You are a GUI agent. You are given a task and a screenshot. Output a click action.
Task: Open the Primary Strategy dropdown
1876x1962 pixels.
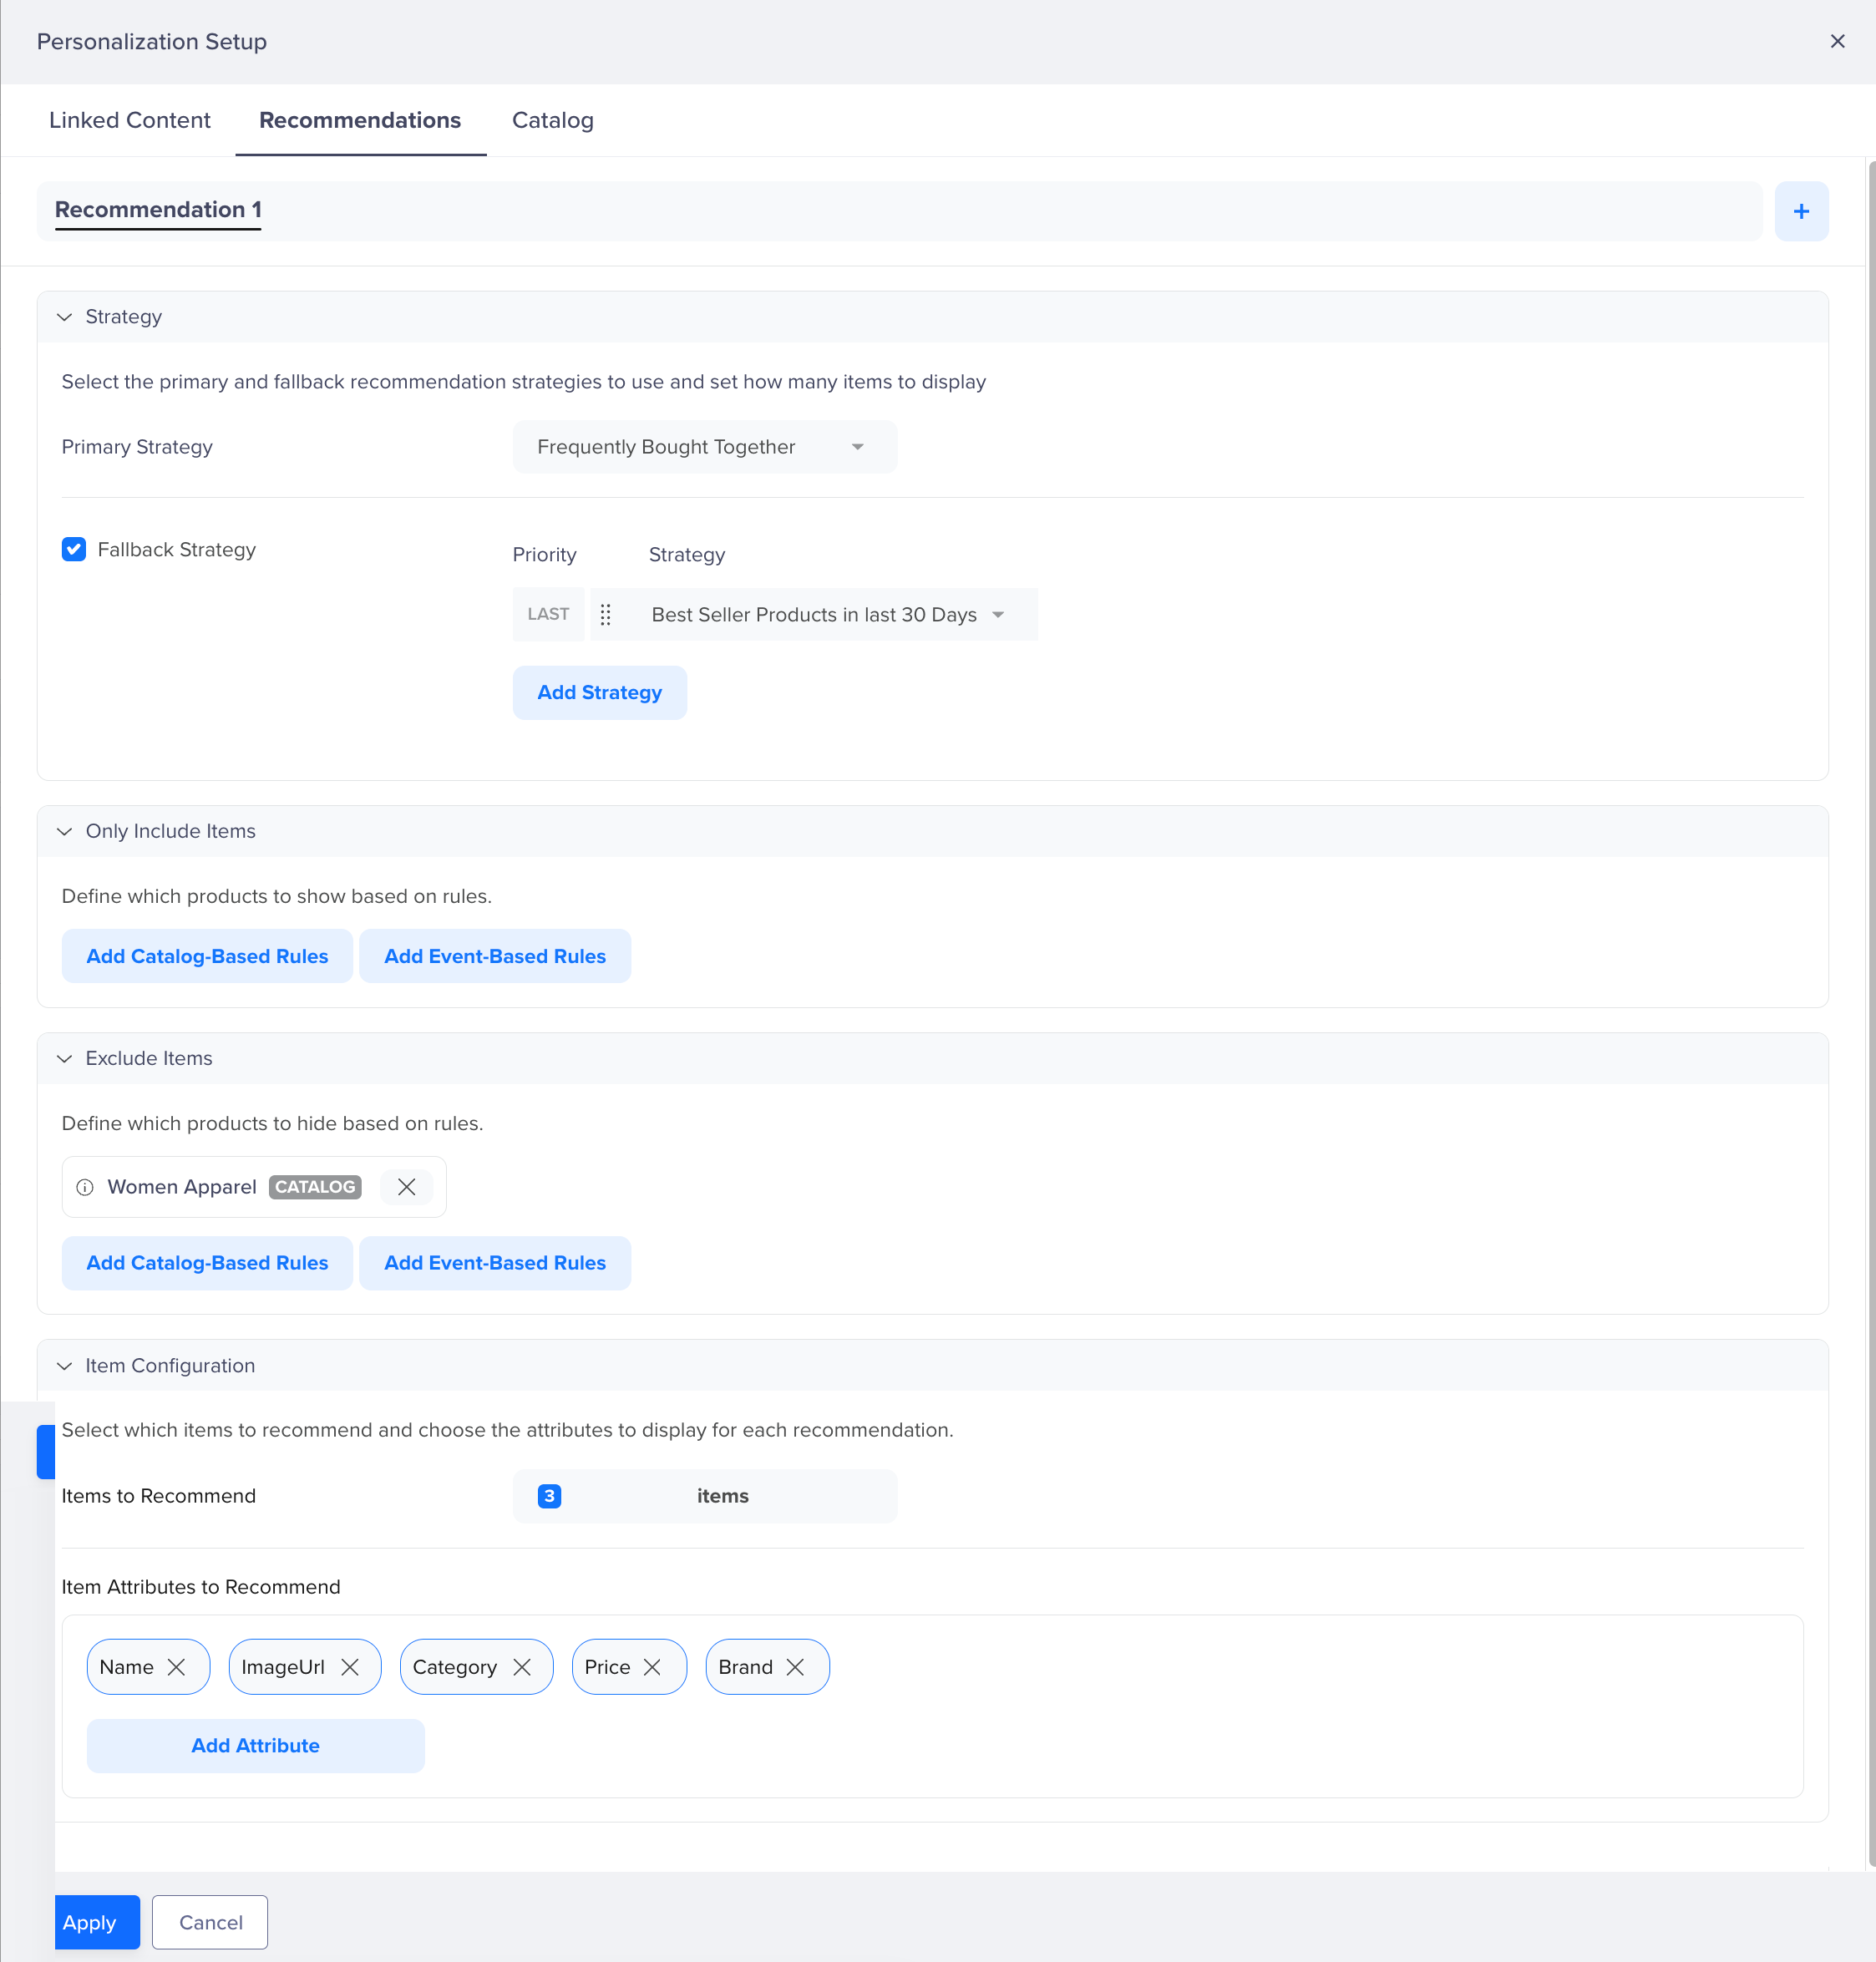704,447
